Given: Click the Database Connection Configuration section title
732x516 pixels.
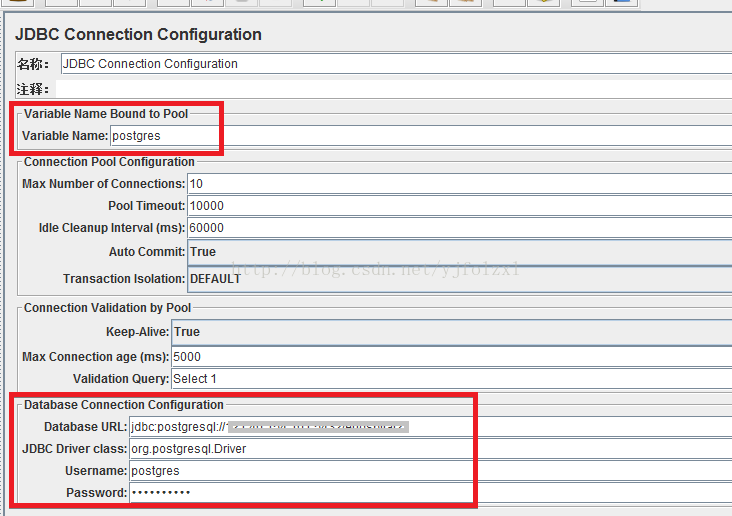Looking at the screenshot, I should click(x=124, y=404).
